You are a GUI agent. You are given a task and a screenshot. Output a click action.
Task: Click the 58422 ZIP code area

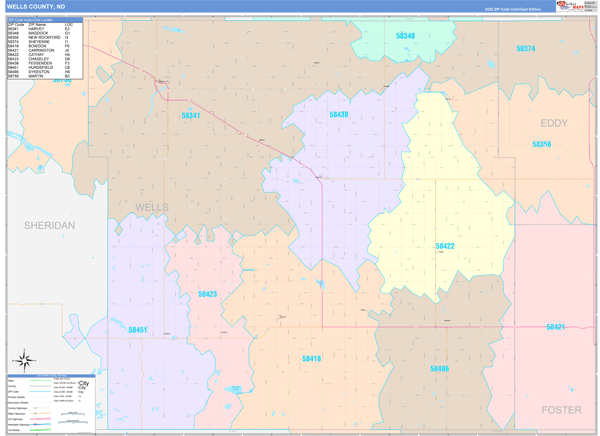click(444, 246)
